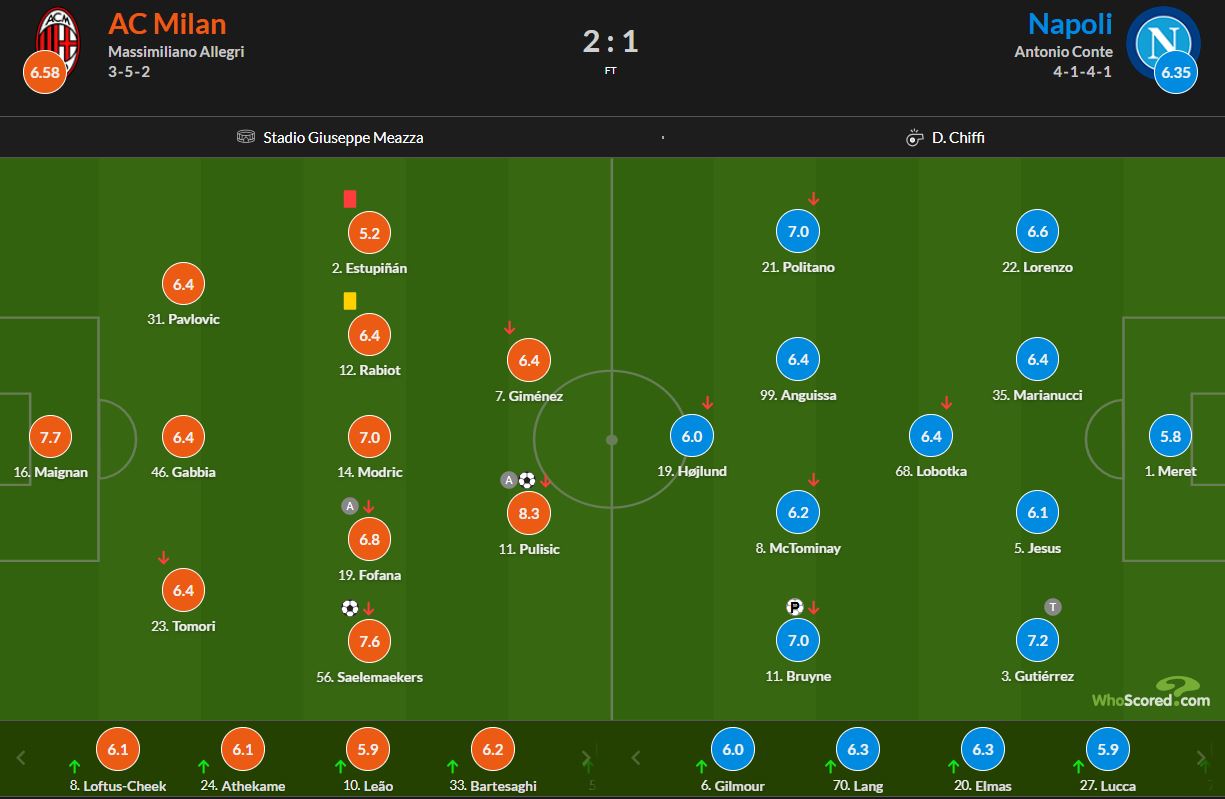Open the AC Milan team name link
Screen dimensions: 1225x799
(167, 23)
